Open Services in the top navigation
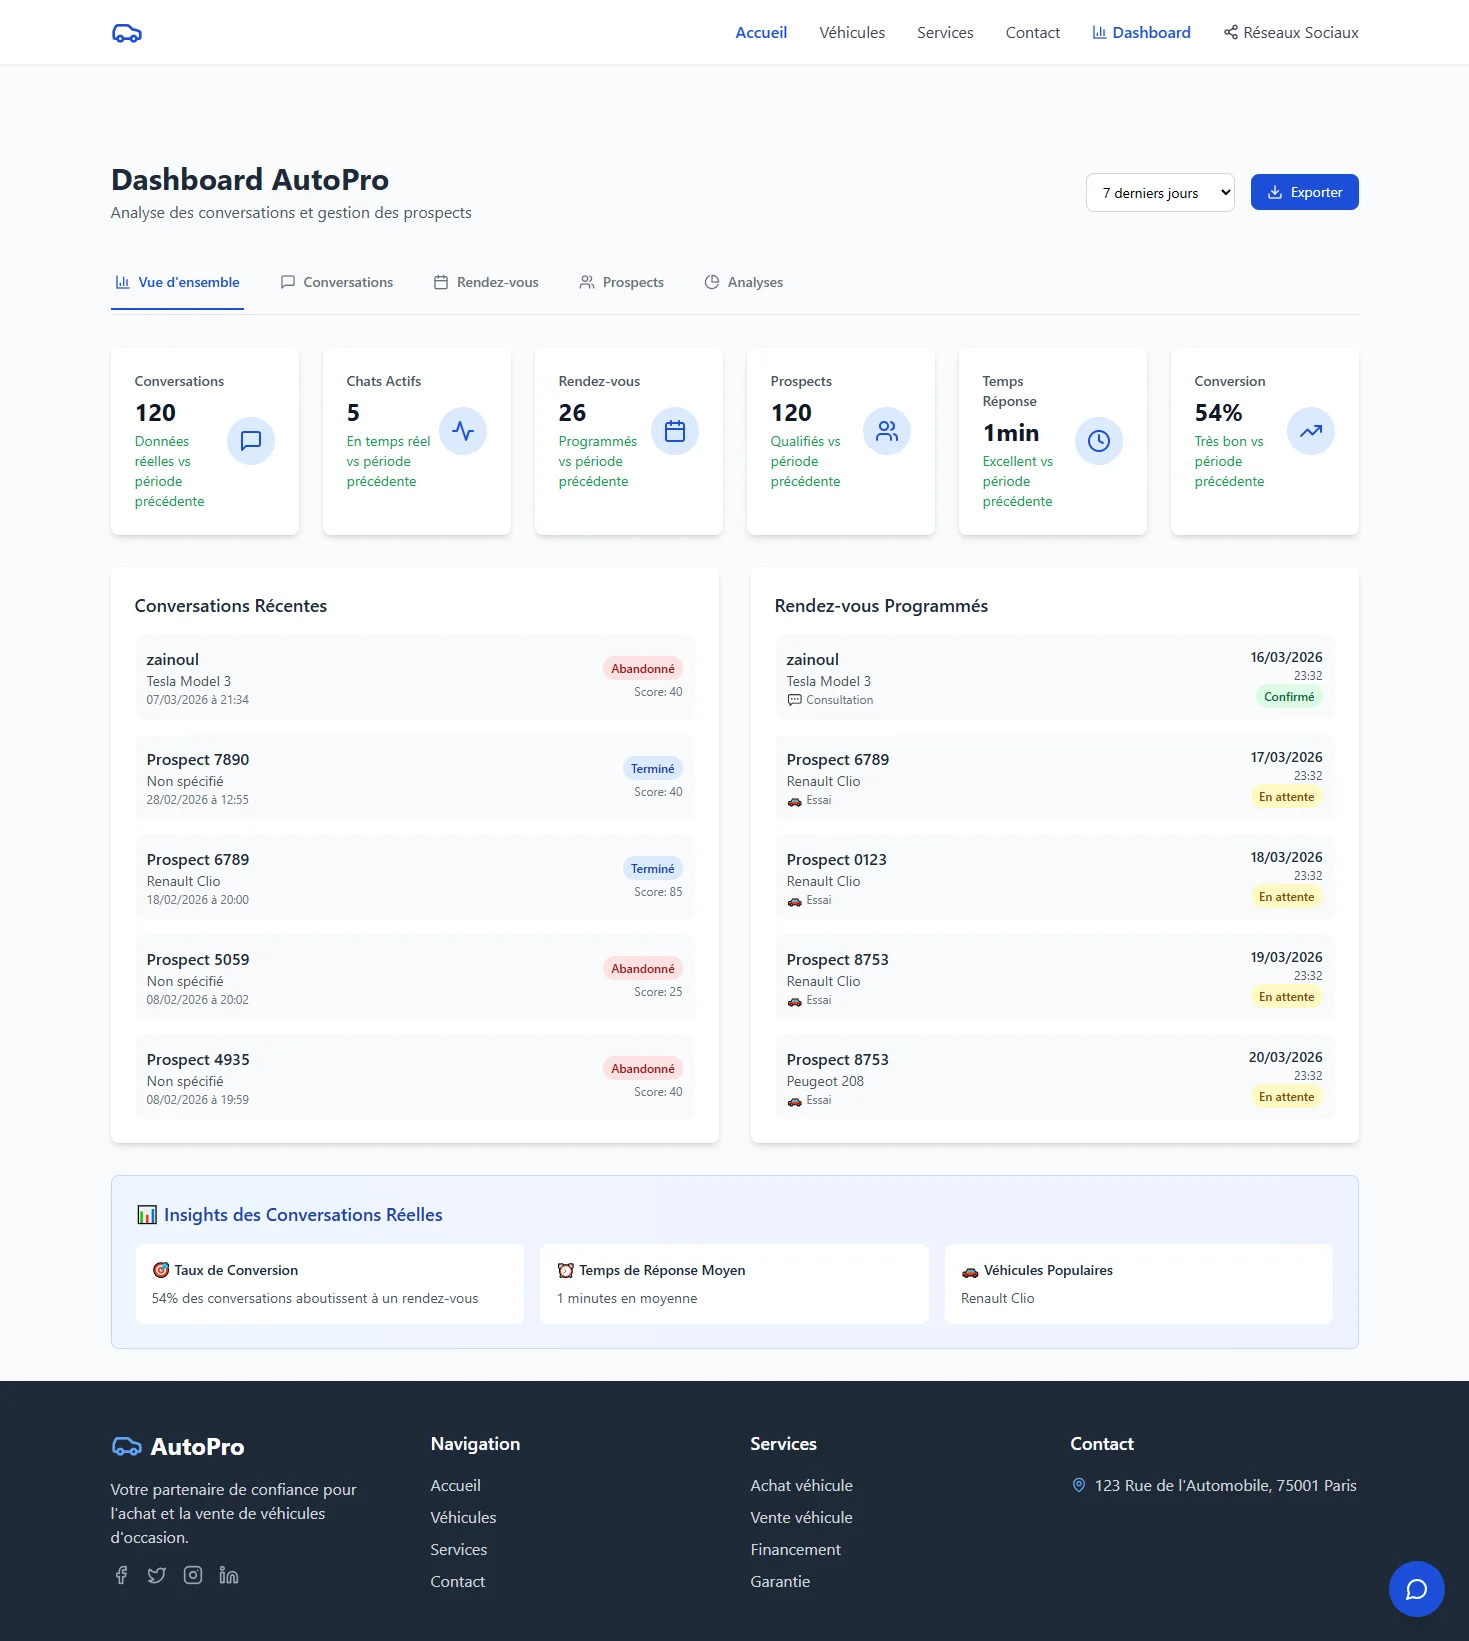The height and width of the screenshot is (1641, 1469). [x=945, y=32]
